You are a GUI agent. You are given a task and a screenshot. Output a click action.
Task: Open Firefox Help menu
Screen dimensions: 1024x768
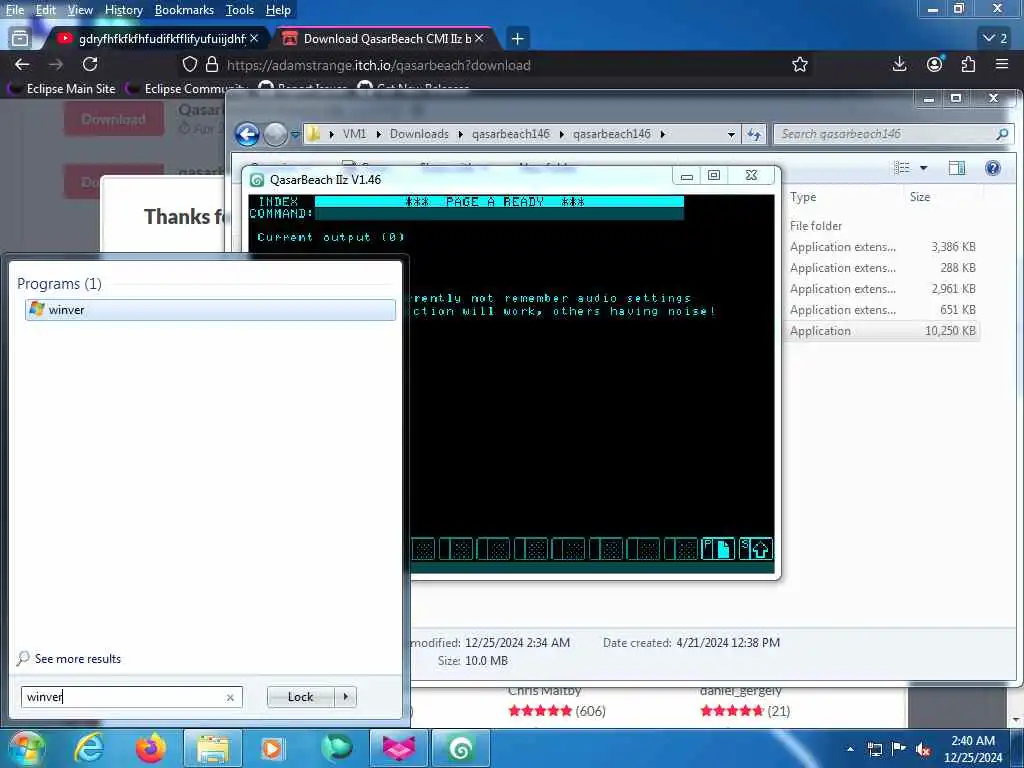[278, 10]
